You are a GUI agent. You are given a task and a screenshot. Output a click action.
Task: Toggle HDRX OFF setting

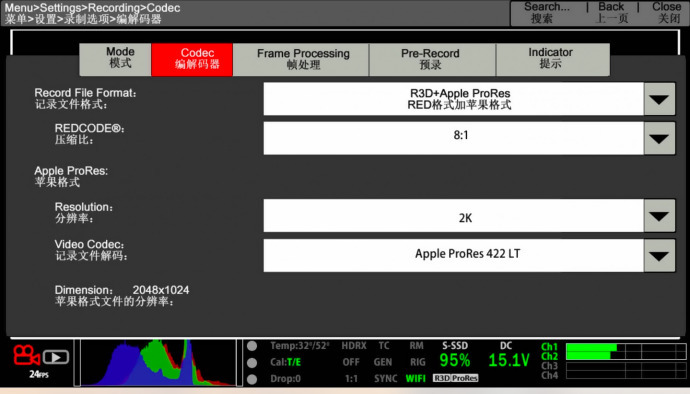354,354
